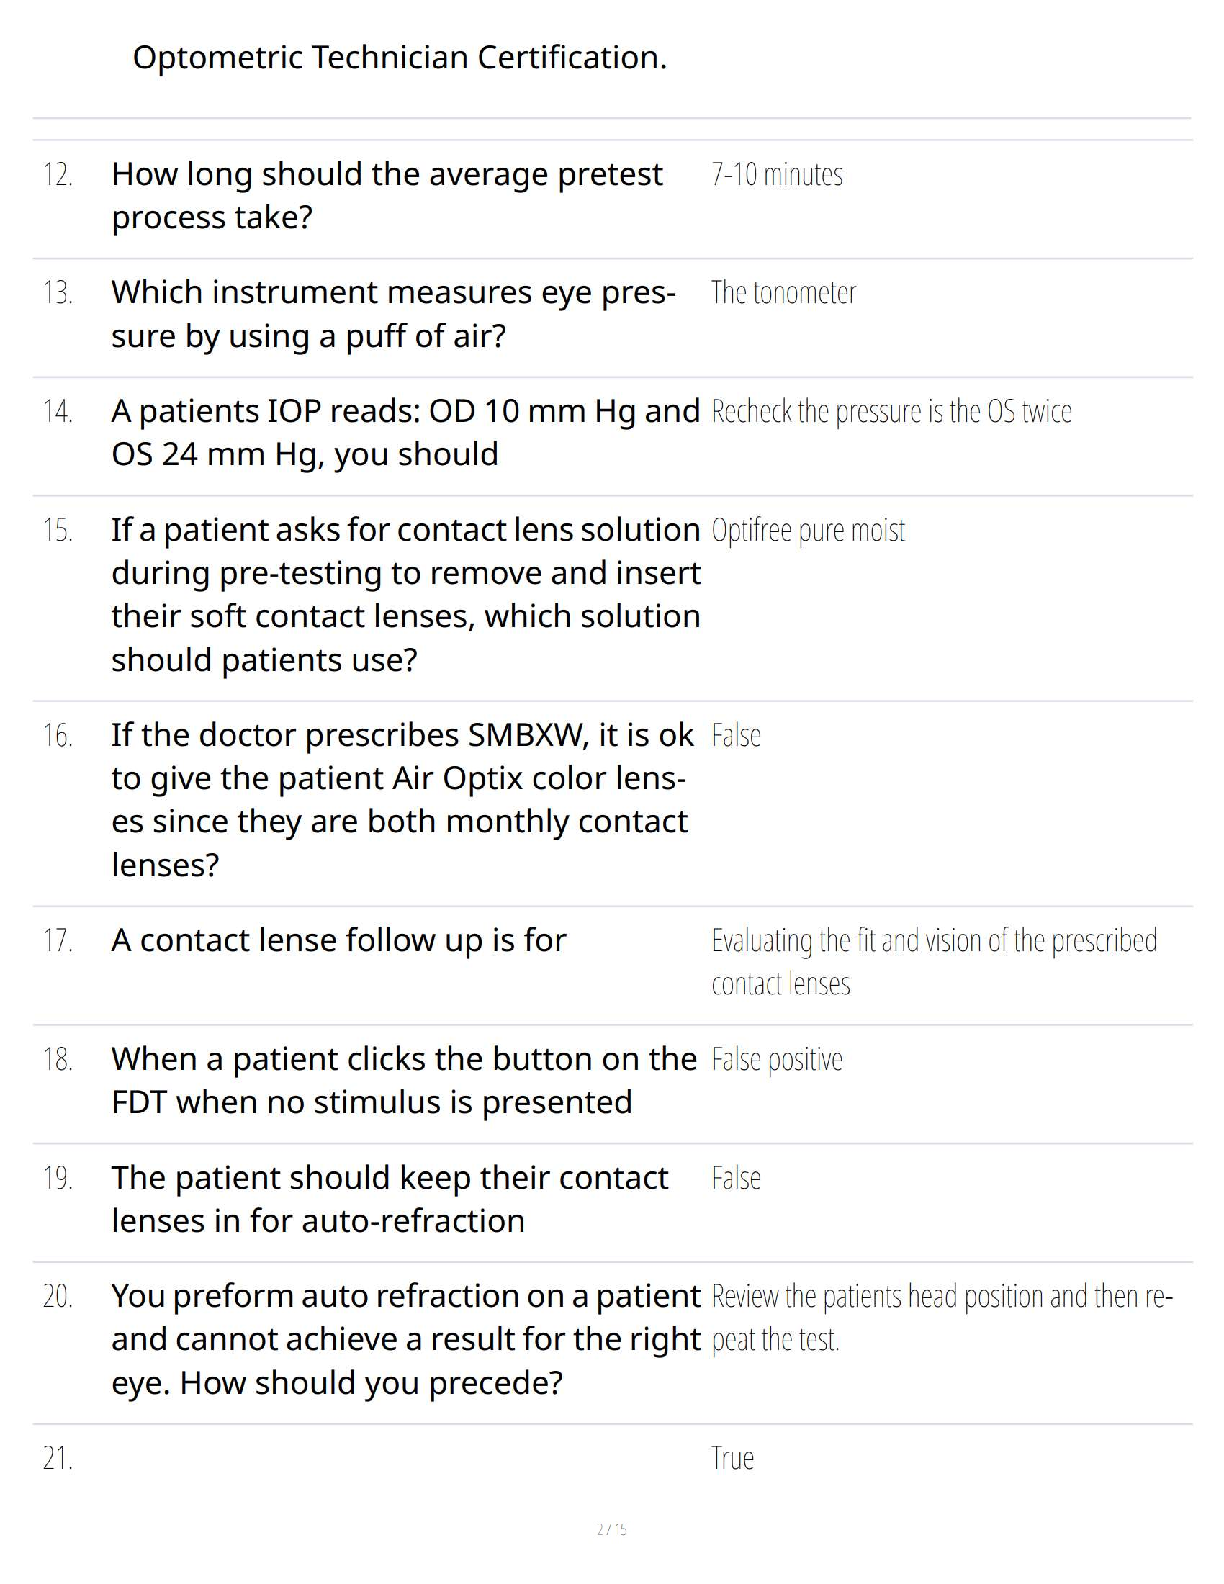Select the answer "The tonometer"
The image size is (1224, 1584).
(783, 293)
